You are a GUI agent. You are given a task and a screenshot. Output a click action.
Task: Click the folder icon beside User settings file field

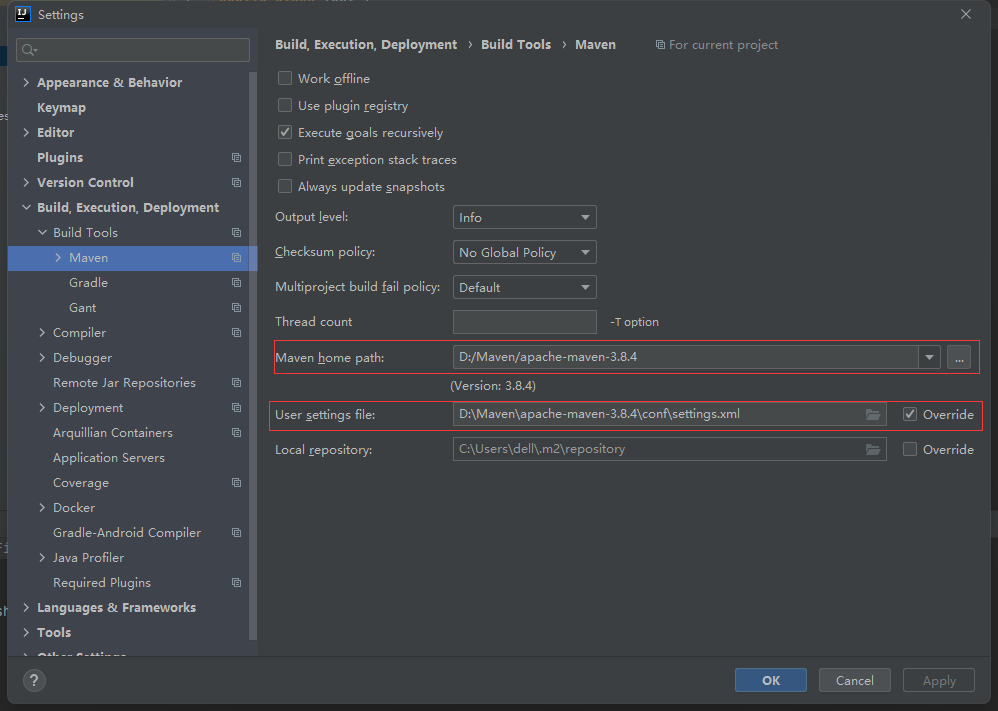click(873, 413)
